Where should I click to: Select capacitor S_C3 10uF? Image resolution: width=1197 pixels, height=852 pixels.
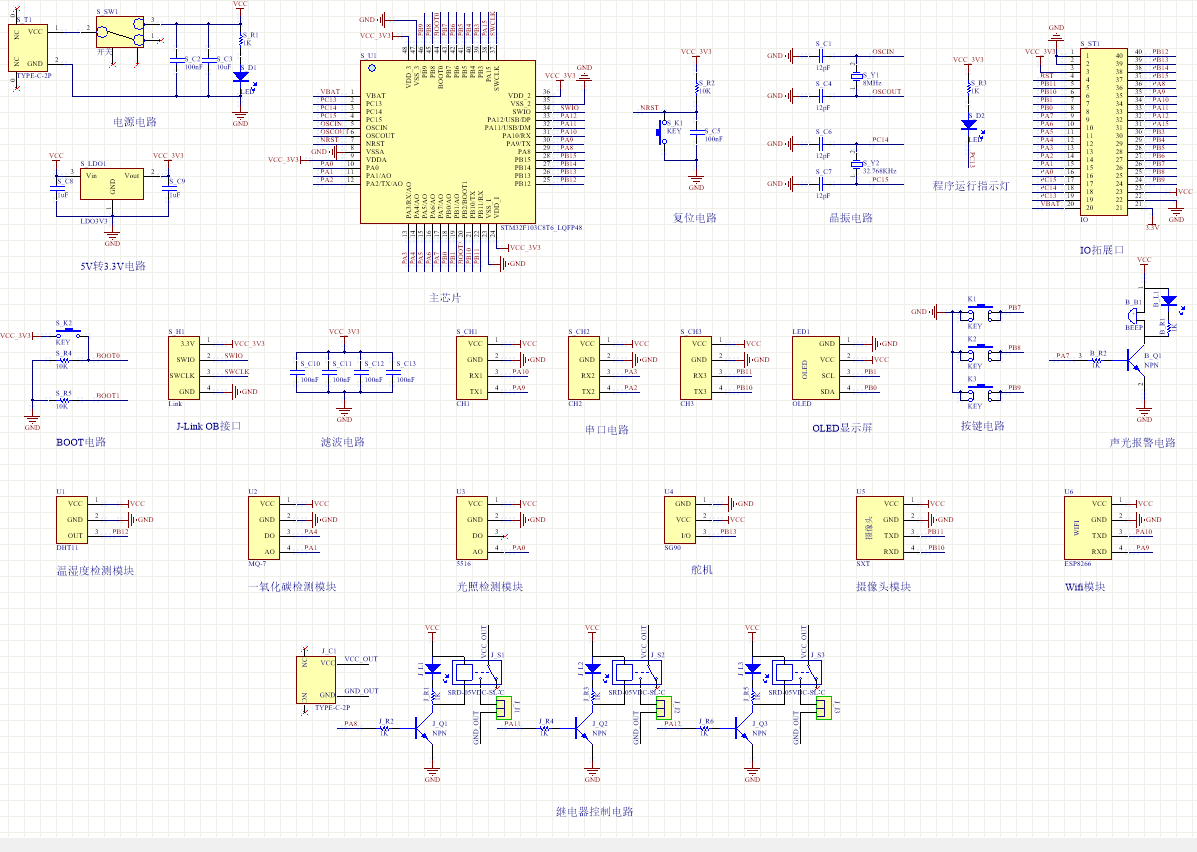[x=209, y=60]
